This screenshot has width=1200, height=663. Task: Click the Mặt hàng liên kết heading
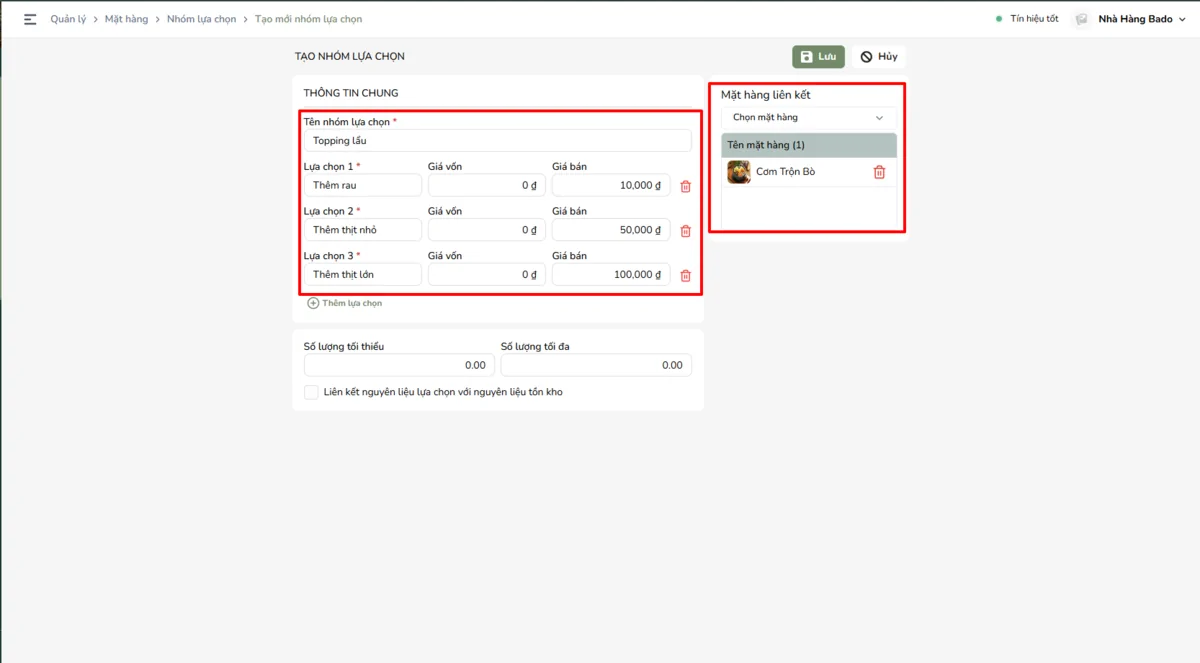tap(766, 95)
